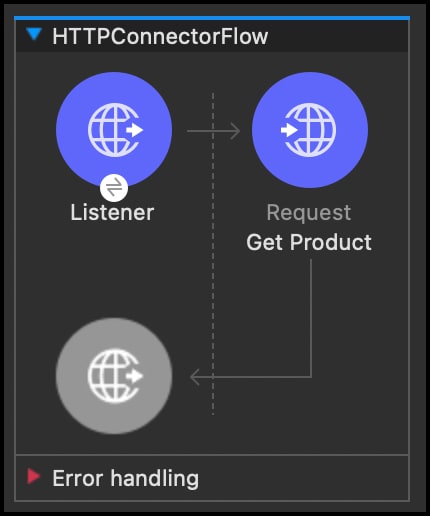Click the Listener label

pyautogui.click(x=112, y=212)
